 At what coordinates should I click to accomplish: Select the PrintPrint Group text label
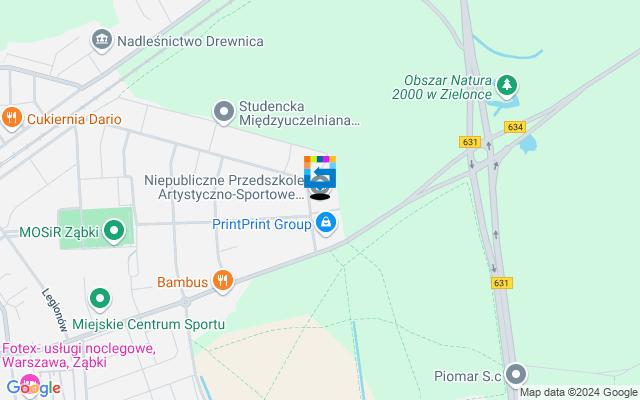(262, 224)
